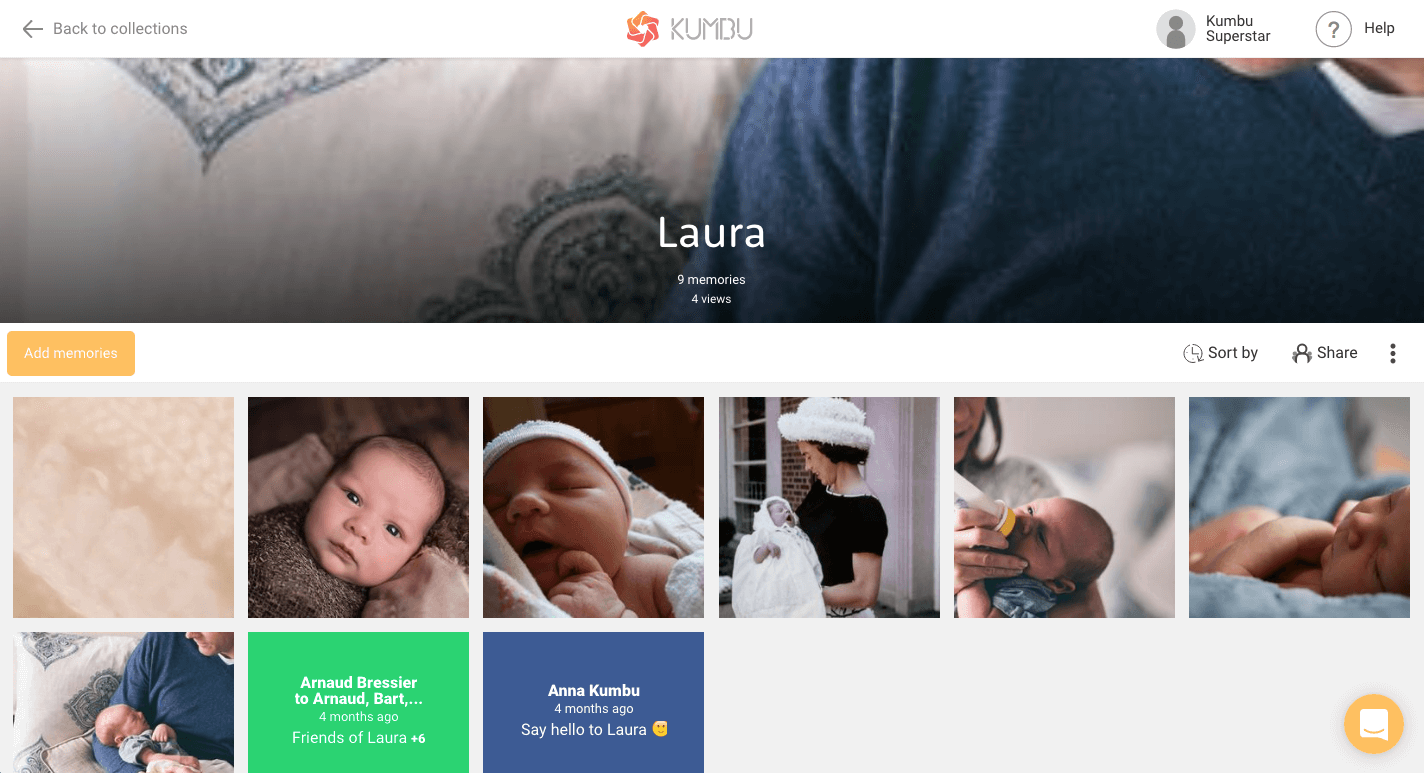Click the Sort by clock icon
This screenshot has width=1424, height=773.
1193,353
